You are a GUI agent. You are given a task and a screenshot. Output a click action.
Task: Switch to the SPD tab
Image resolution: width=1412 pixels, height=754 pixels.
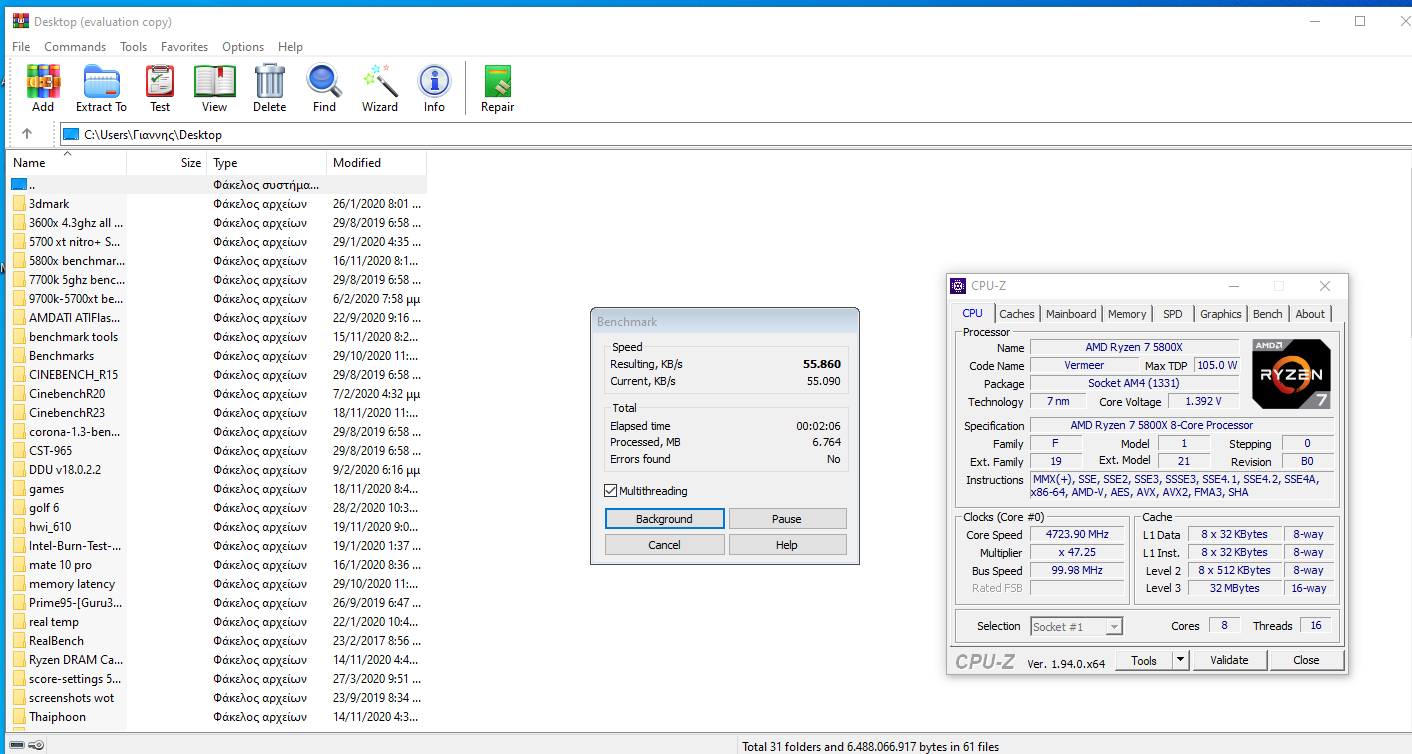[x=1172, y=314]
